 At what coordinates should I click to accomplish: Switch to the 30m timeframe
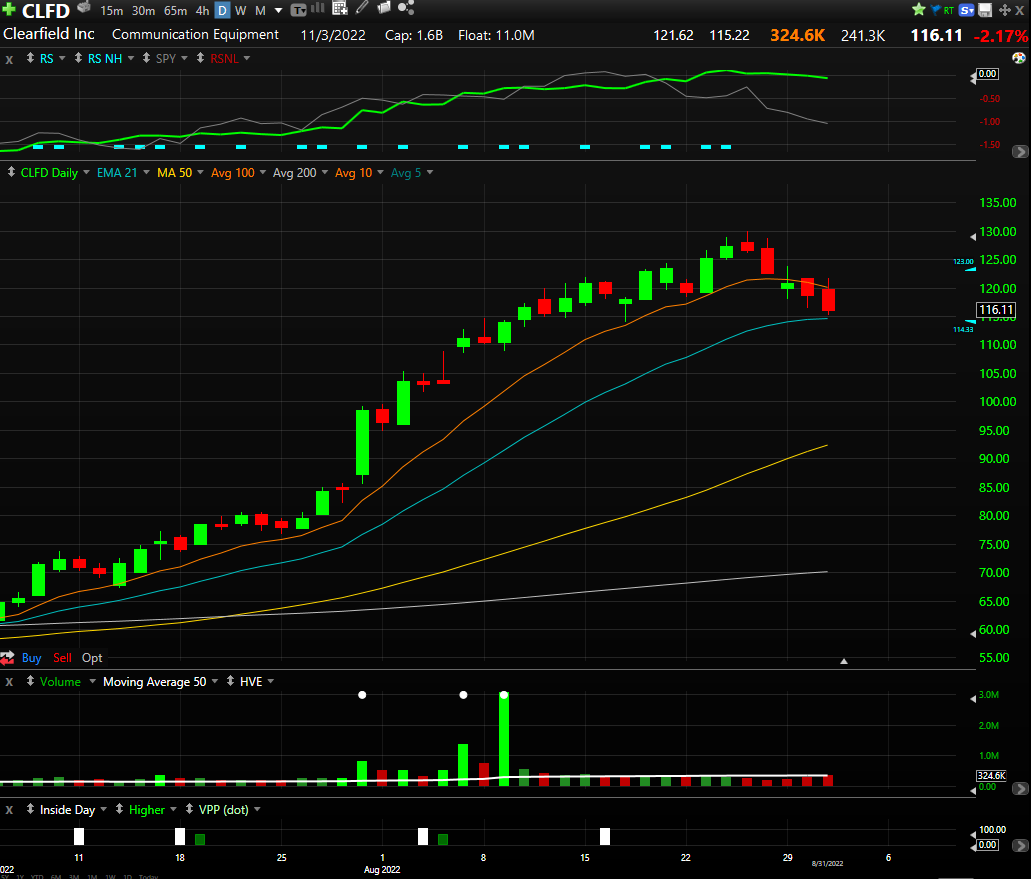(x=143, y=11)
